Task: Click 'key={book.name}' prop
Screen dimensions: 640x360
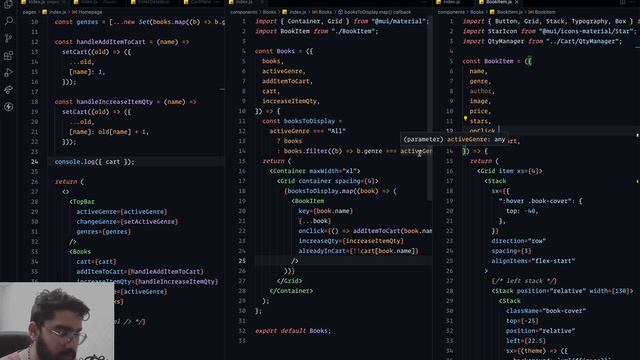Action: [325, 211]
